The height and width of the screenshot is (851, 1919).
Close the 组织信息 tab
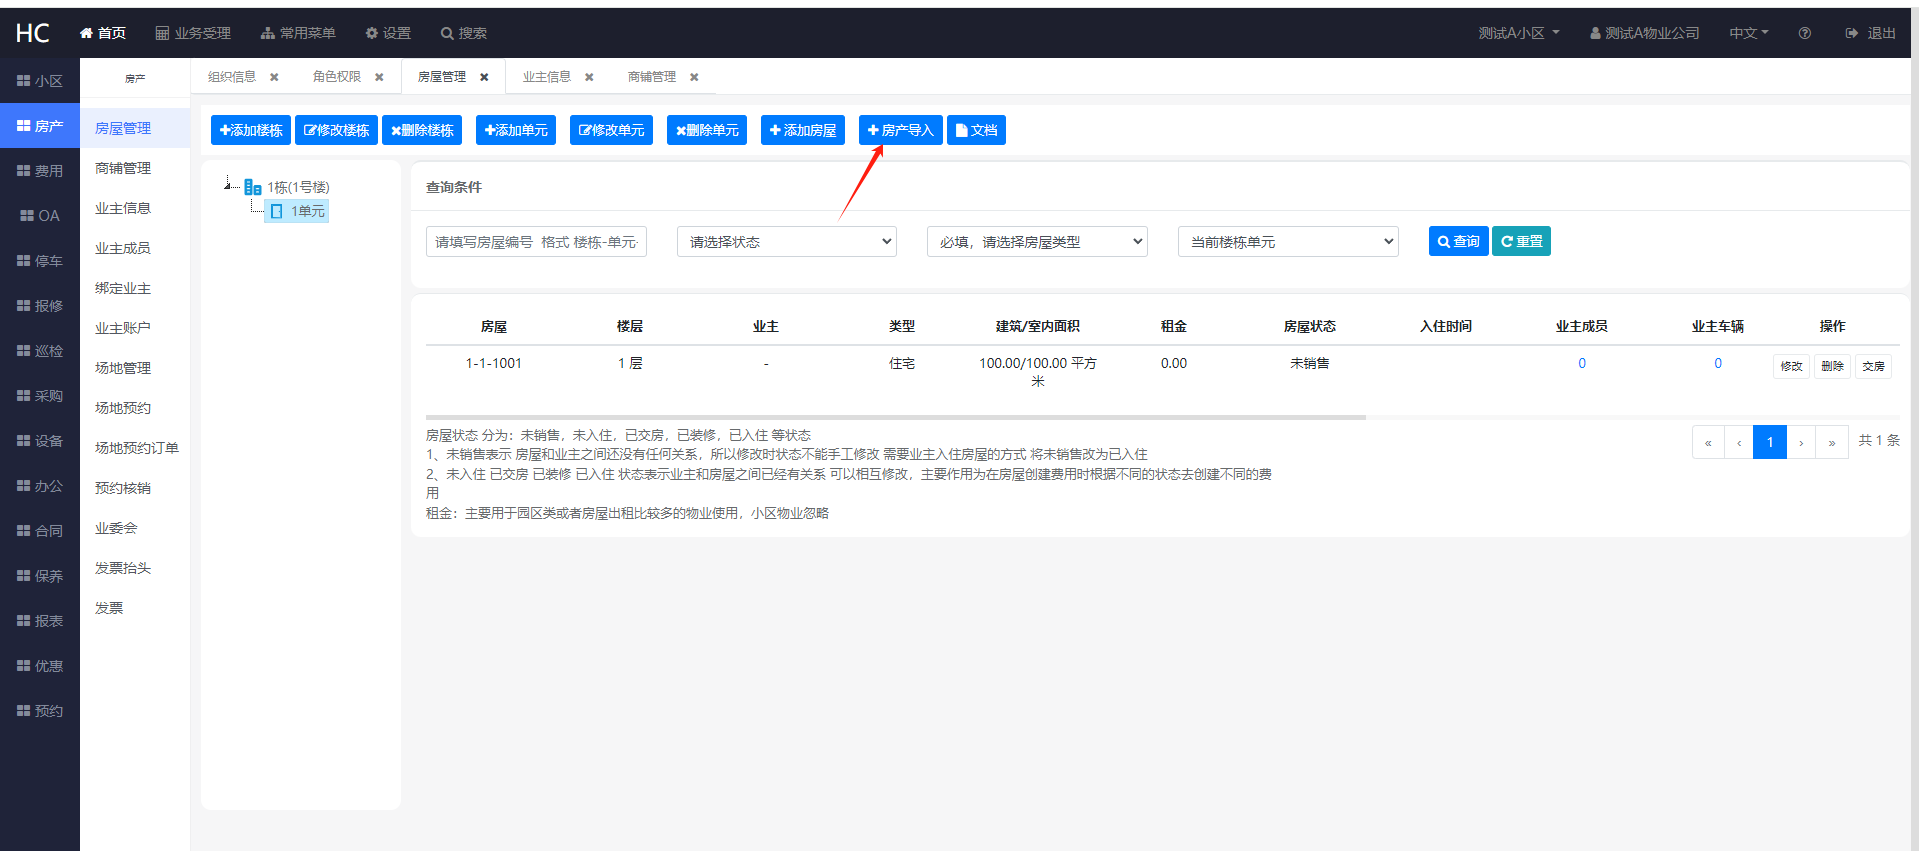[274, 77]
